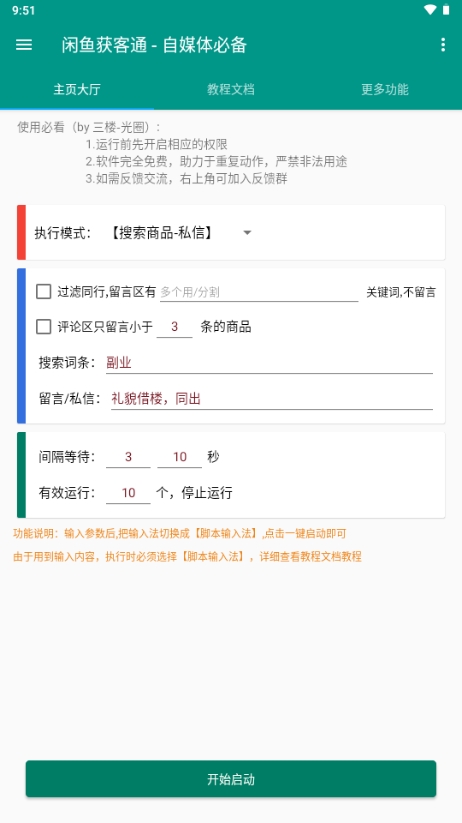
Task: Tap the battery status icon
Action: pos(446,10)
